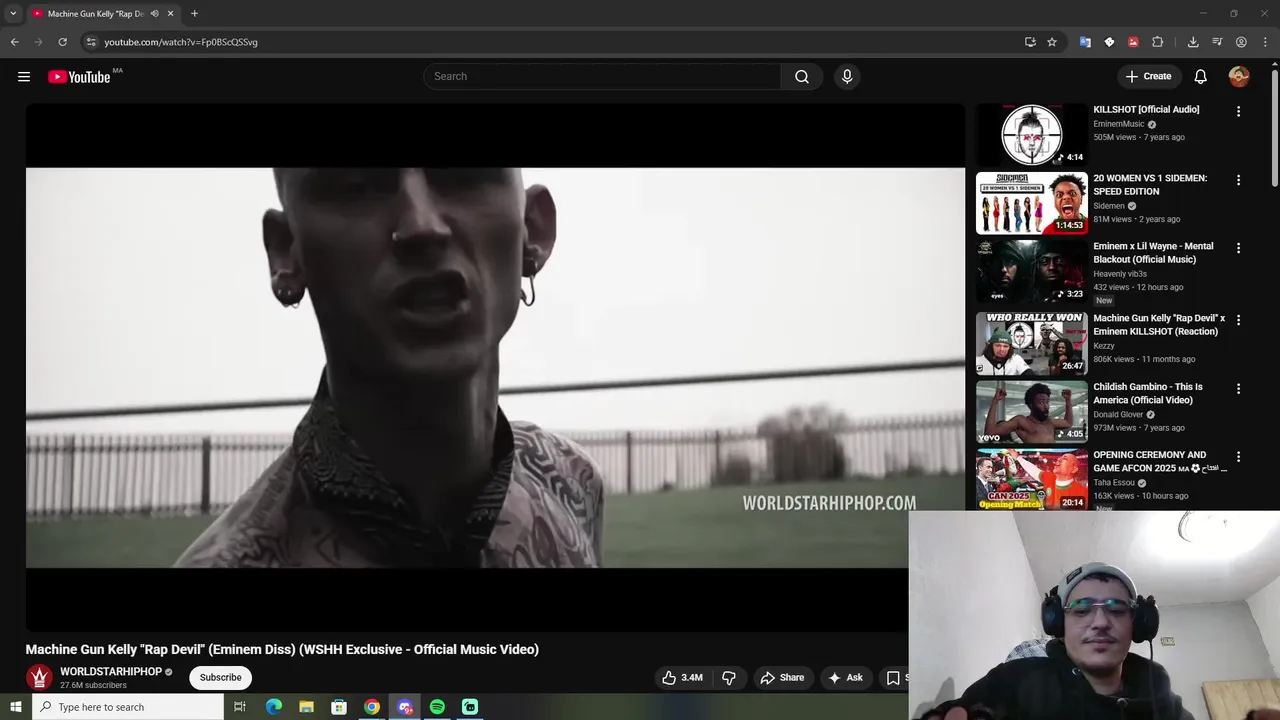Open Windows Start menu
This screenshot has height=720, width=1280.
pyautogui.click(x=15, y=707)
